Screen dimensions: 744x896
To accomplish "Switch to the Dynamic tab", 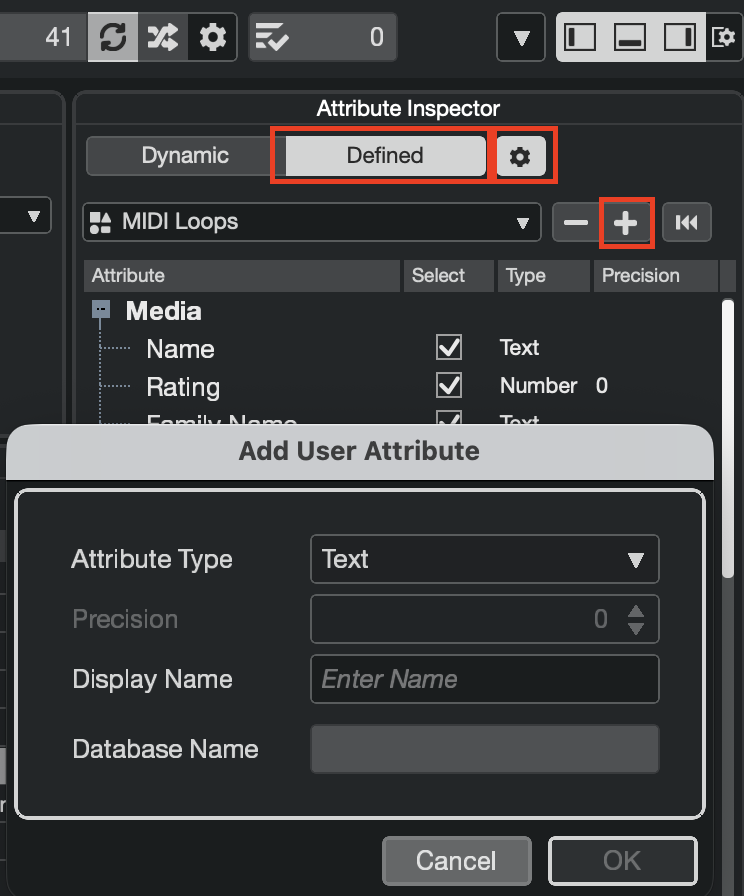I will pyautogui.click(x=185, y=156).
